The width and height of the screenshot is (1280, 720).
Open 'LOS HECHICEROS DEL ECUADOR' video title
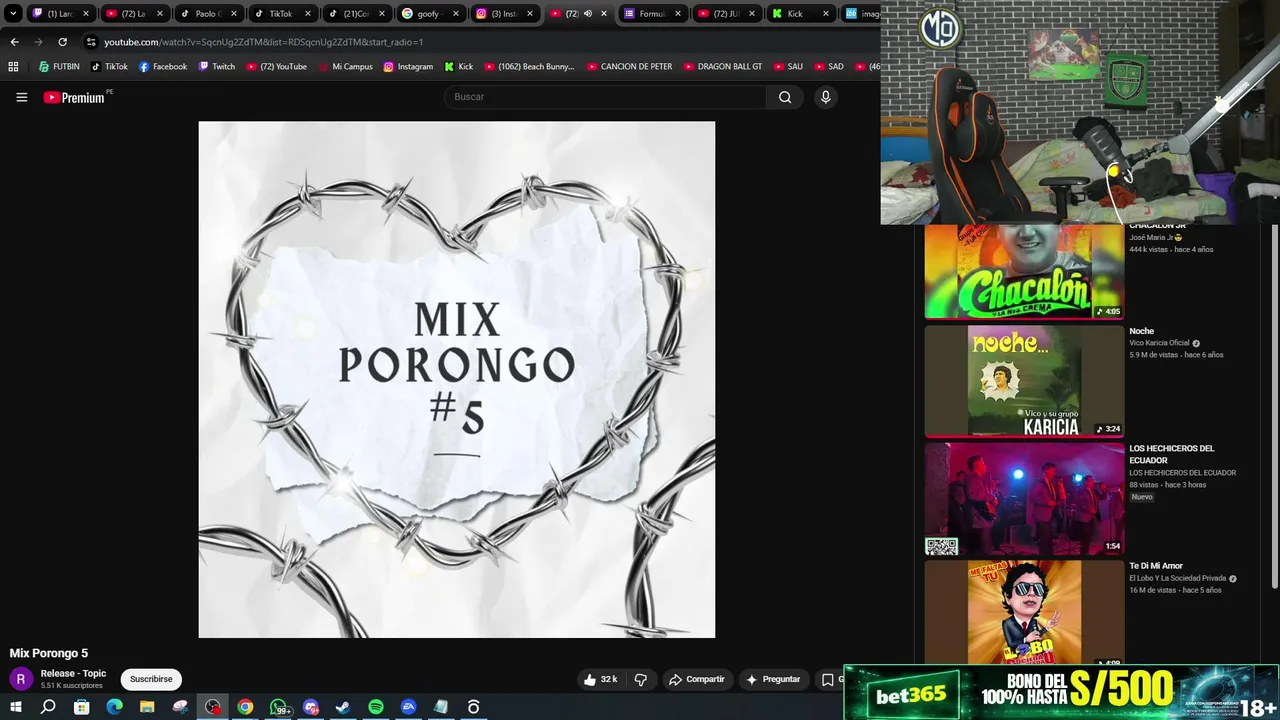[x=1172, y=454]
